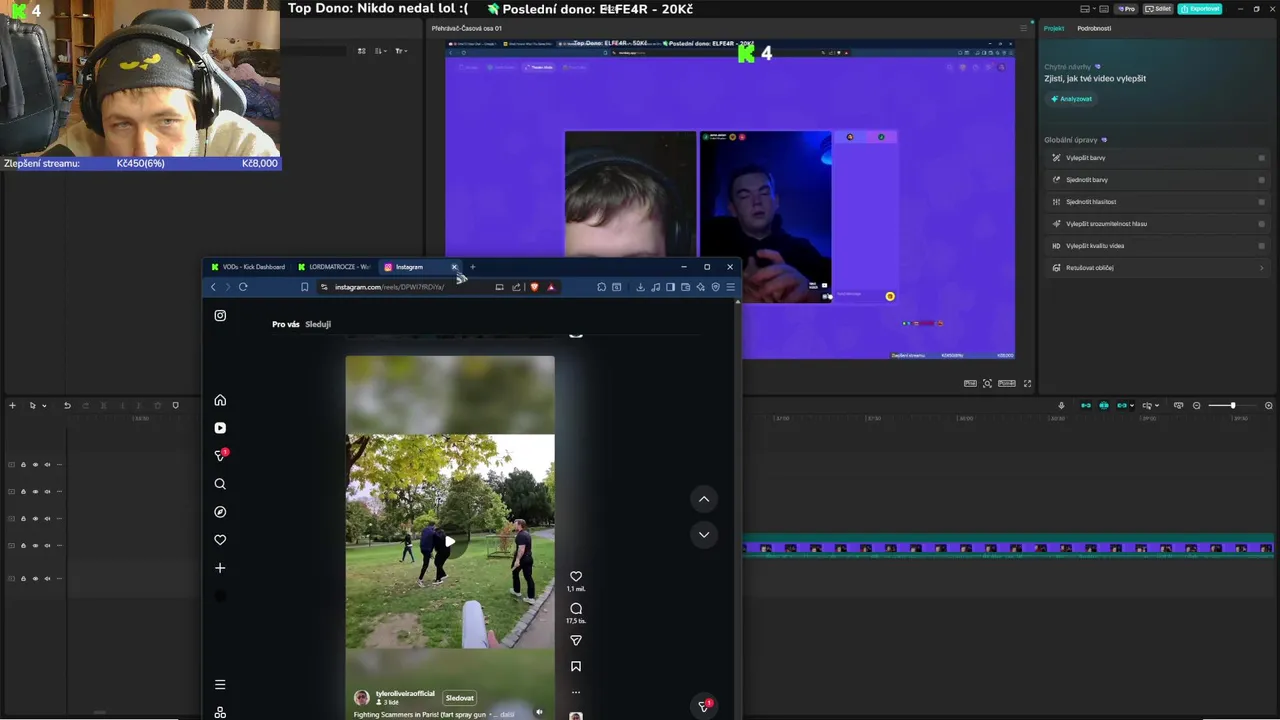Enable the Sjednotit barvy checkbox

[x=1261, y=180]
